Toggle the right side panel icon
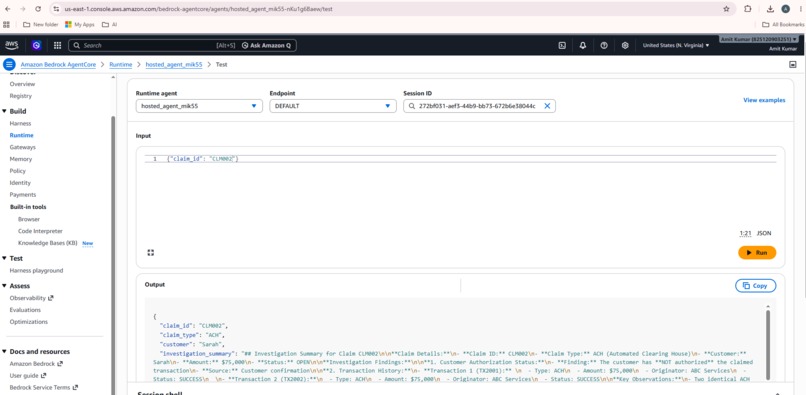Image resolution: width=806 pixels, height=395 pixels. pos(793,64)
